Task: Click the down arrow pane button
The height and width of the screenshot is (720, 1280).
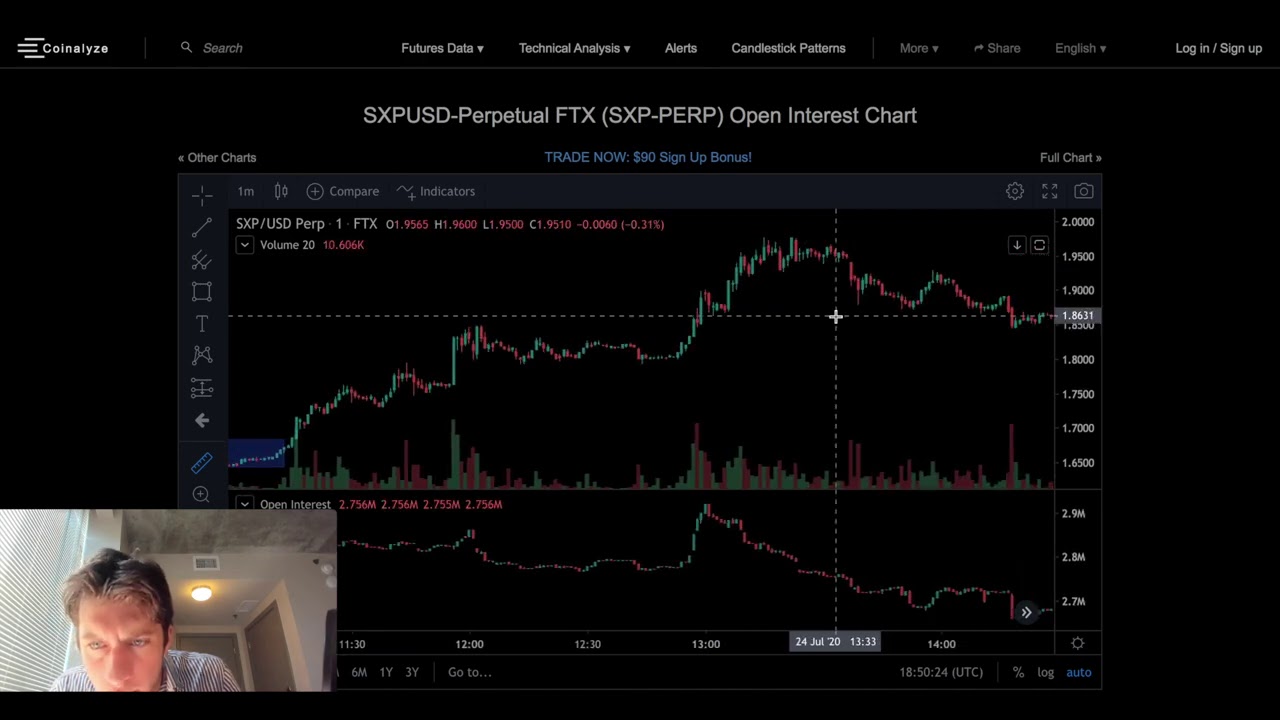Action: click(x=1017, y=245)
